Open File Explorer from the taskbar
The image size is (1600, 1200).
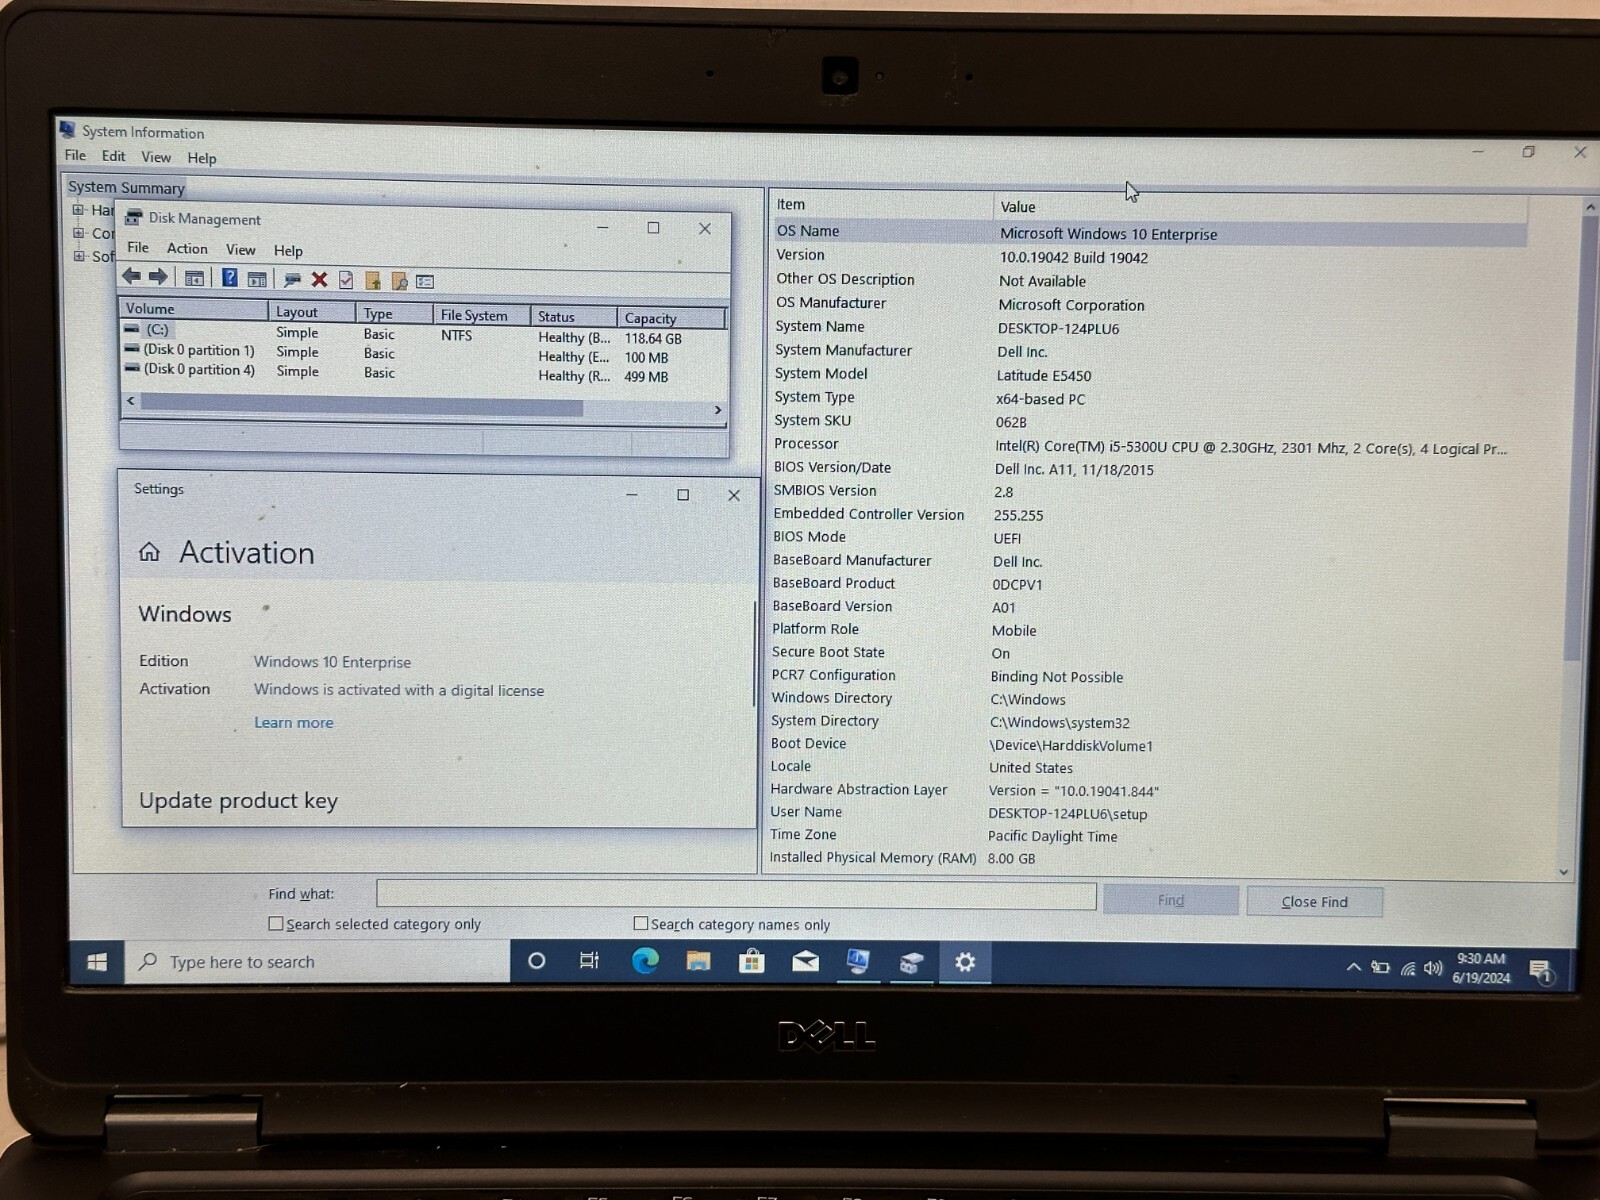[x=698, y=961]
